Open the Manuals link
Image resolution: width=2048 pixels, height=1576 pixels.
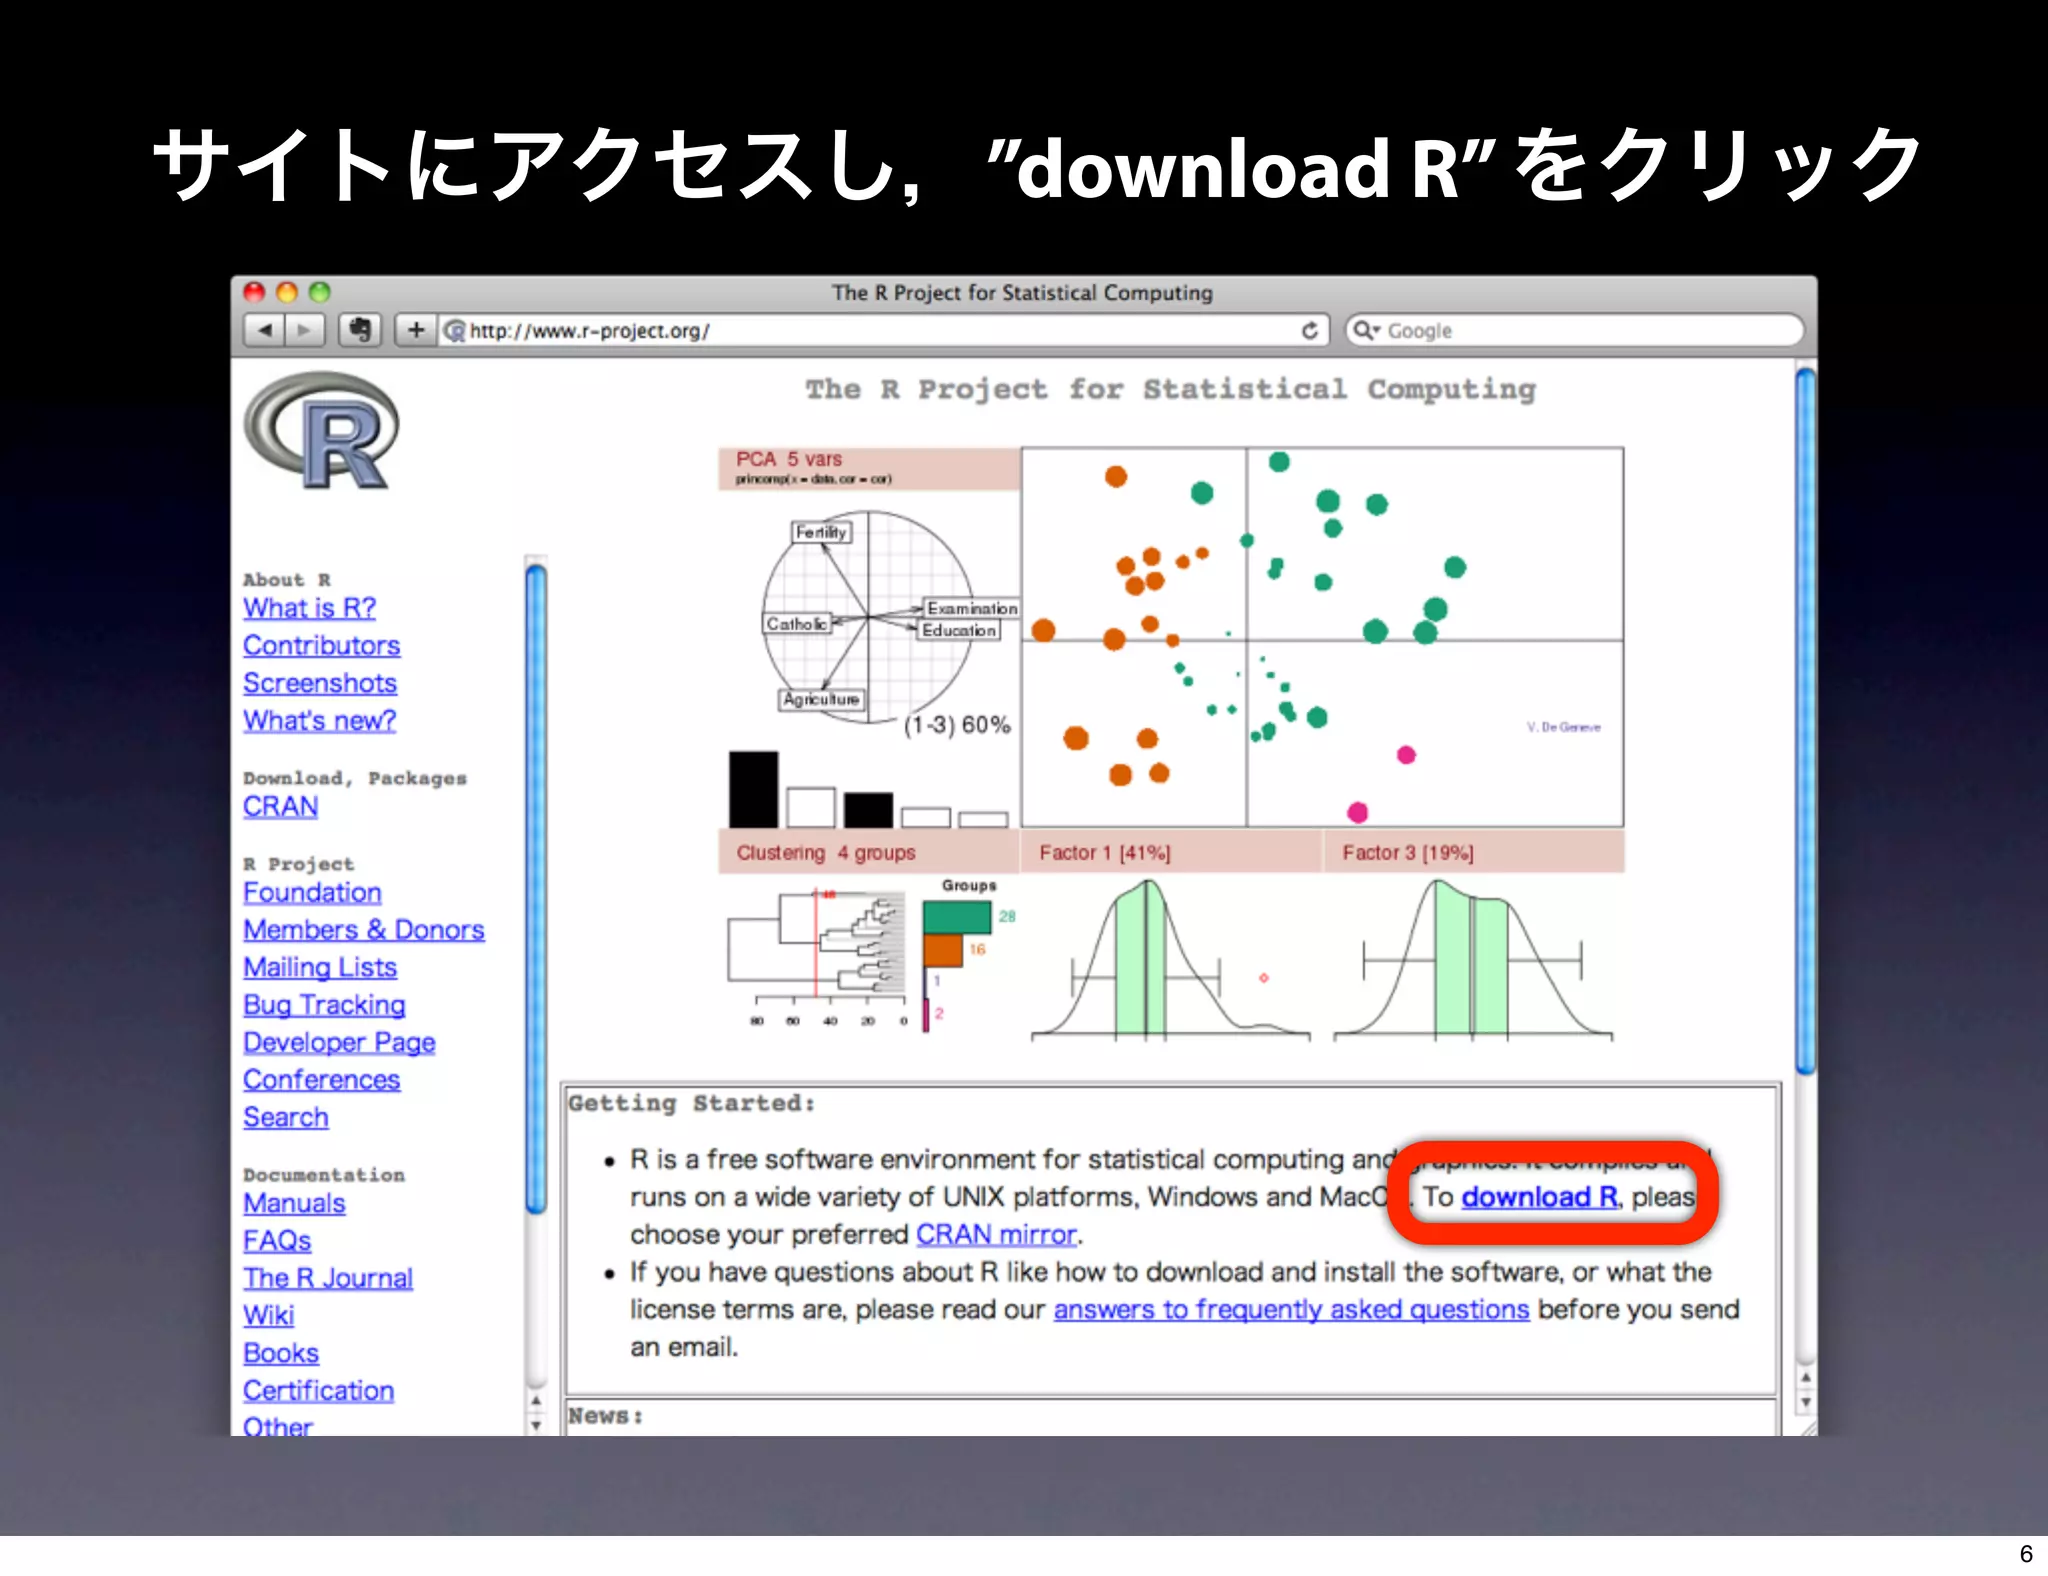coord(294,1204)
